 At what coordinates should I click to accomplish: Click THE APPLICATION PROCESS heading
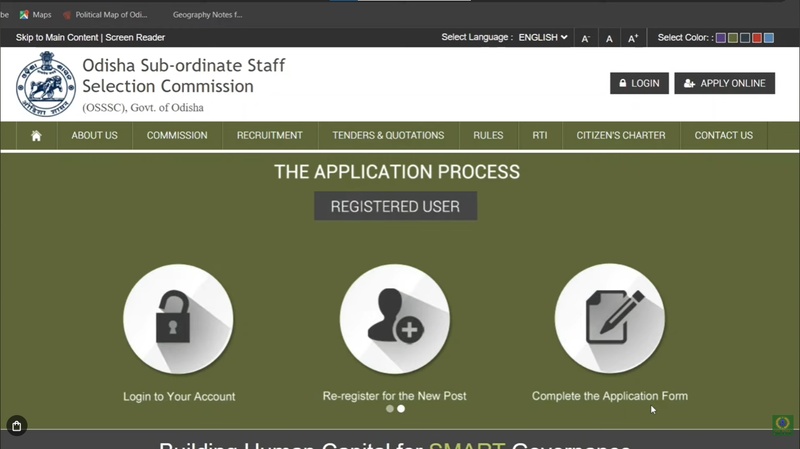(397, 172)
